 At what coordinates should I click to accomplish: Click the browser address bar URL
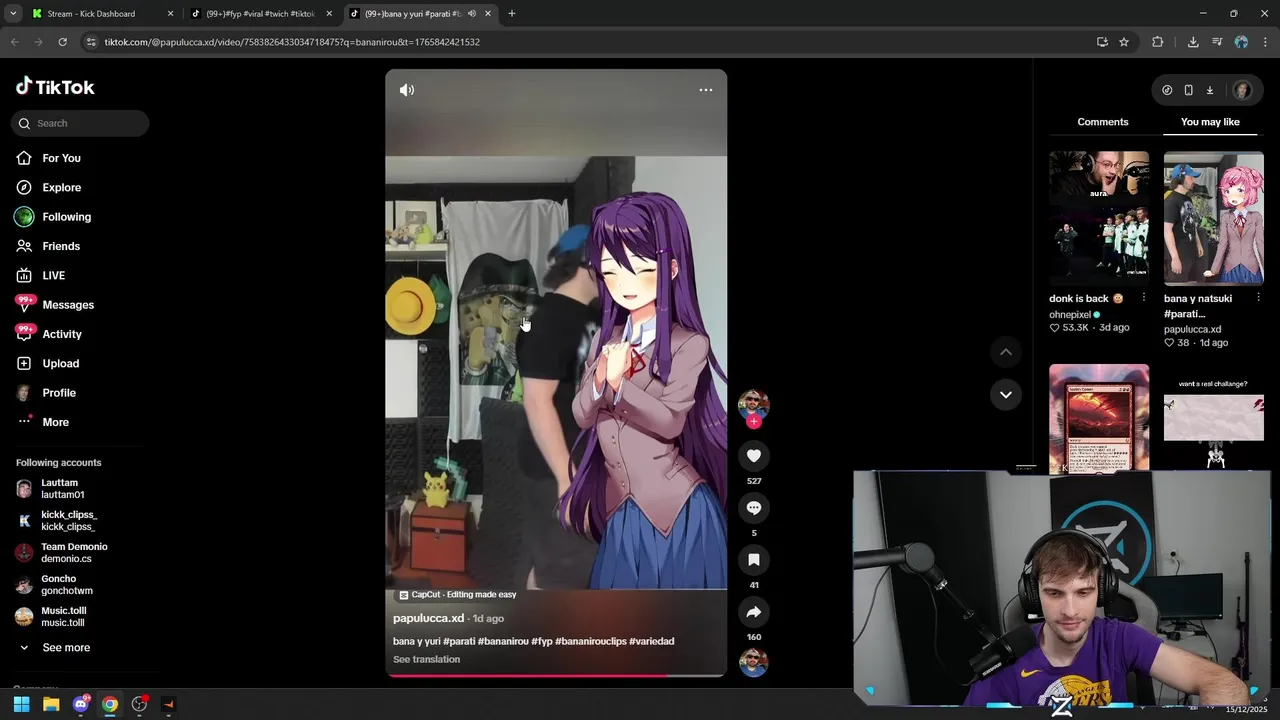292,42
